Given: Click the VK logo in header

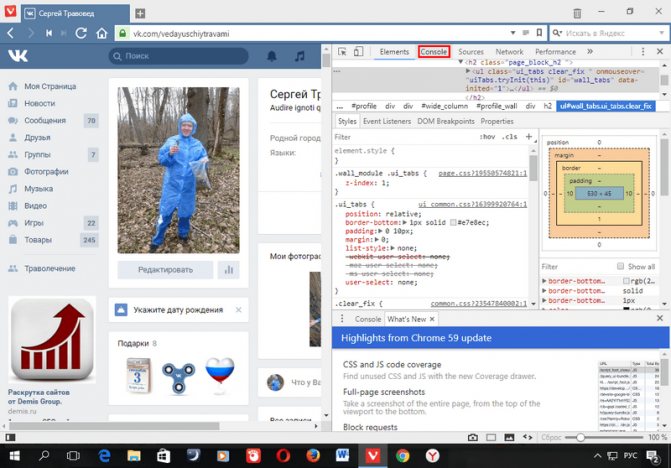Looking at the screenshot, I should point(18,56).
